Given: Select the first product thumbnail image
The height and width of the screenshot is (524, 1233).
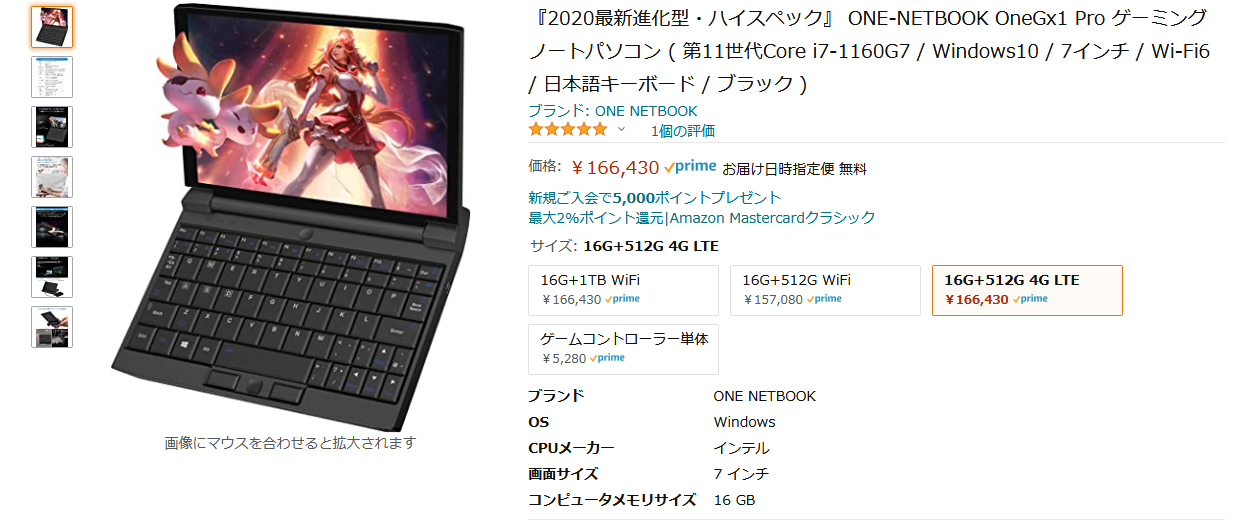Looking at the screenshot, I should [x=52, y=27].
